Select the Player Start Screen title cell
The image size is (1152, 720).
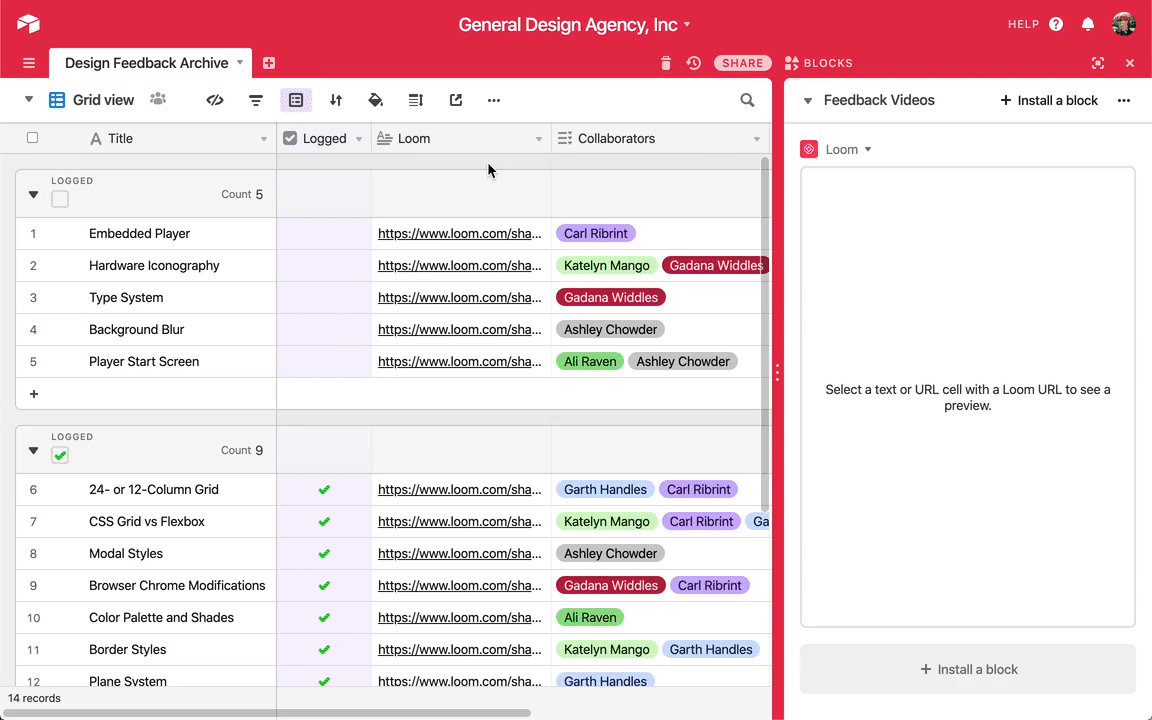tap(144, 361)
